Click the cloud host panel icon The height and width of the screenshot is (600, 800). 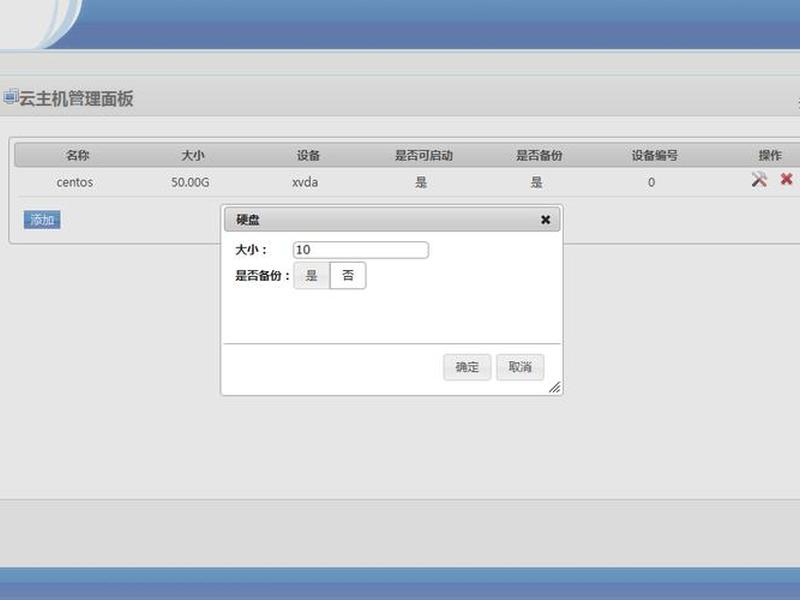coord(11,96)
